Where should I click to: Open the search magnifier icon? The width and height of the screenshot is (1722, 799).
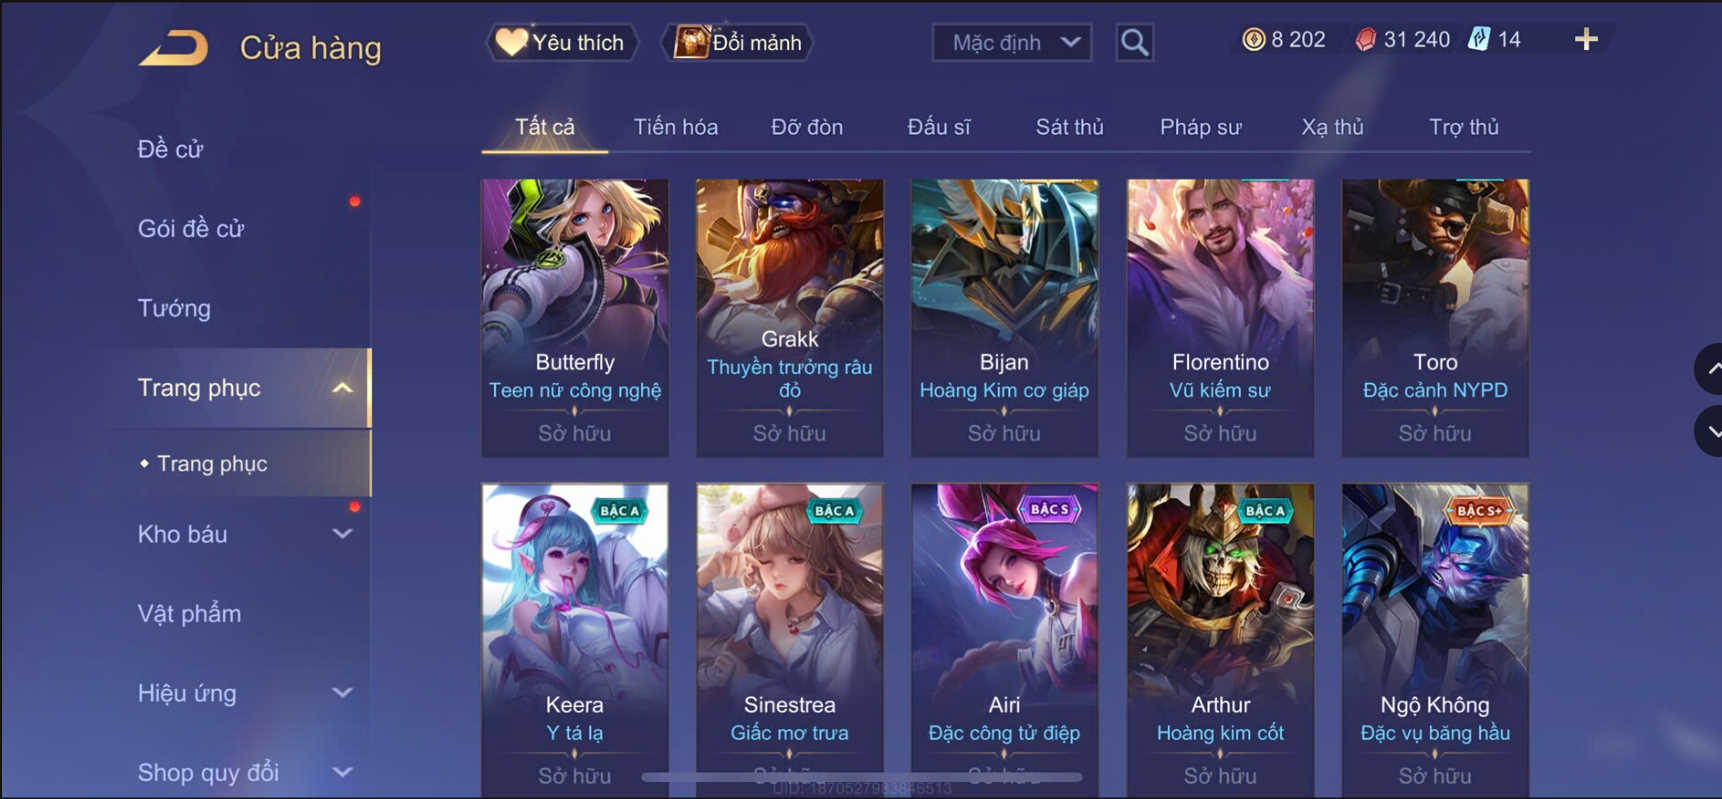click(x=1134, y=43)
